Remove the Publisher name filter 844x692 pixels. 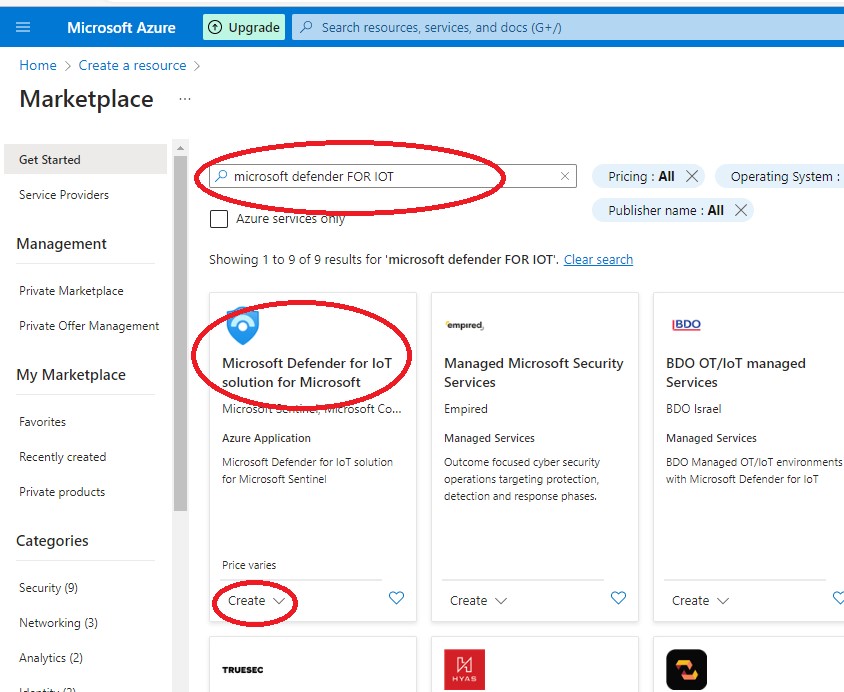pyautogui.click(x=741, y=210)
